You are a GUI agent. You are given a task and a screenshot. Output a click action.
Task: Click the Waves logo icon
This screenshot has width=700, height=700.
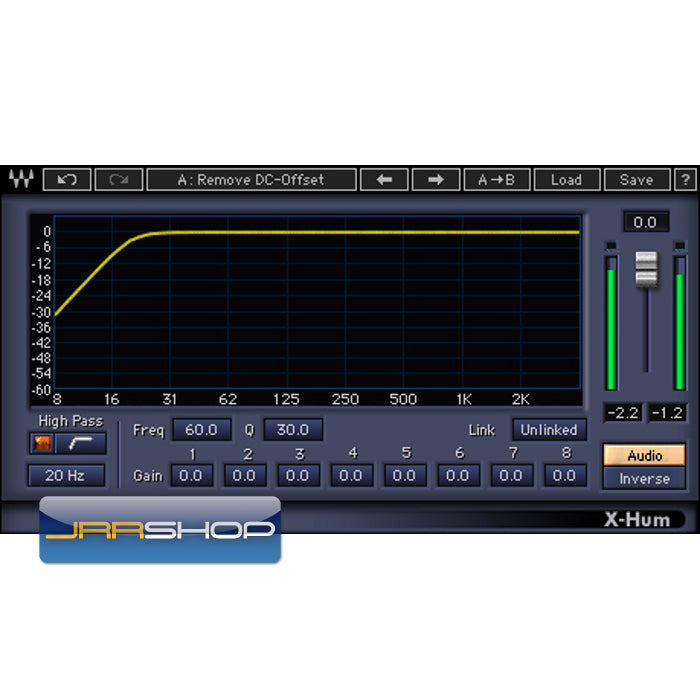click(21, 179)
